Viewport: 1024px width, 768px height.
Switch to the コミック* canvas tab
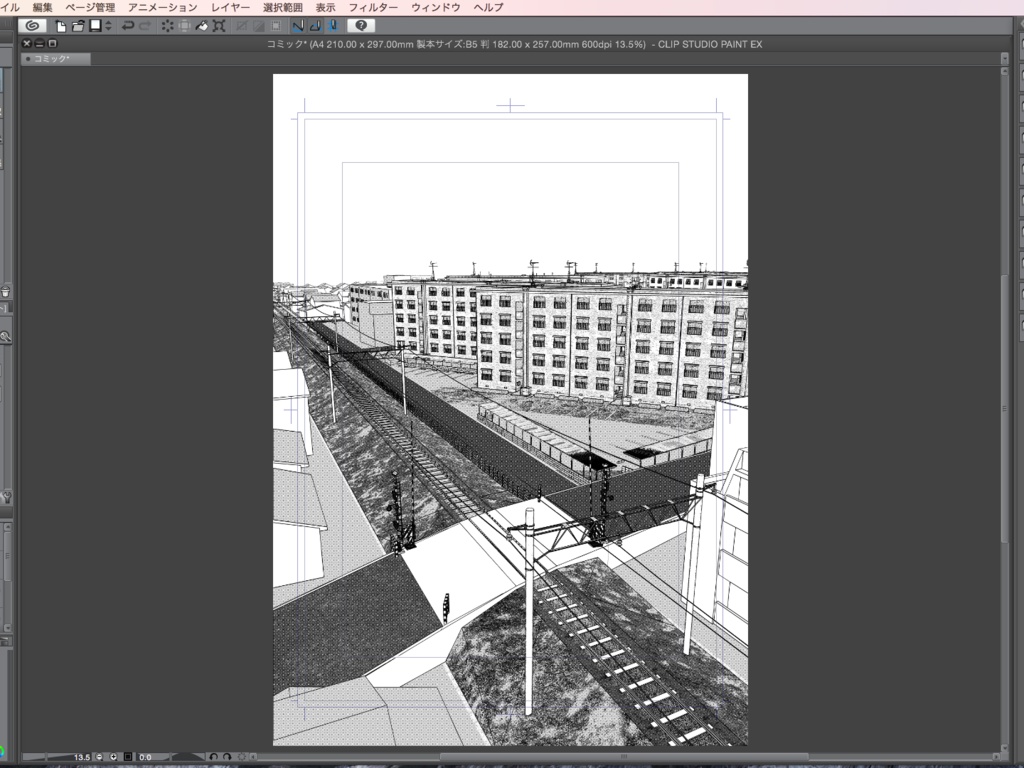[55, 58]
